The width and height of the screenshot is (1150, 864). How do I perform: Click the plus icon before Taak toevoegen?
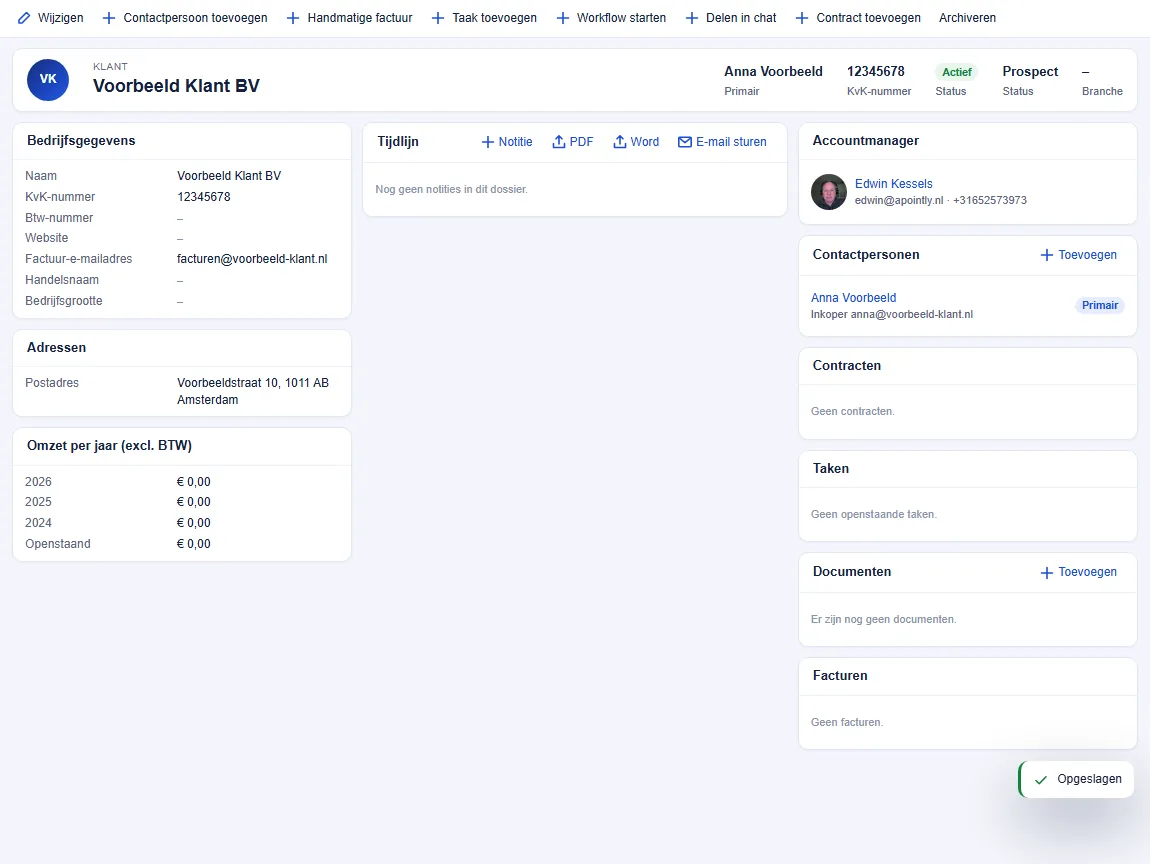pos(438,18)
